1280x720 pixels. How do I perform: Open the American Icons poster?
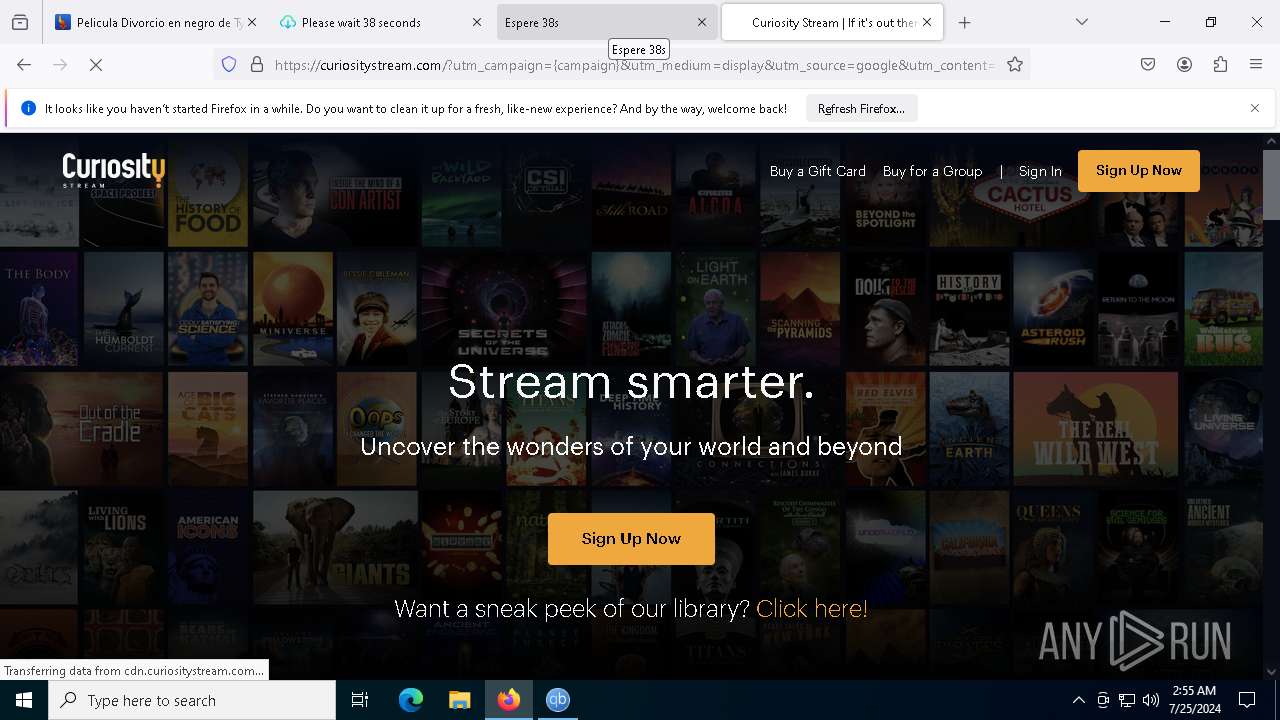click(x=208, y=547)
